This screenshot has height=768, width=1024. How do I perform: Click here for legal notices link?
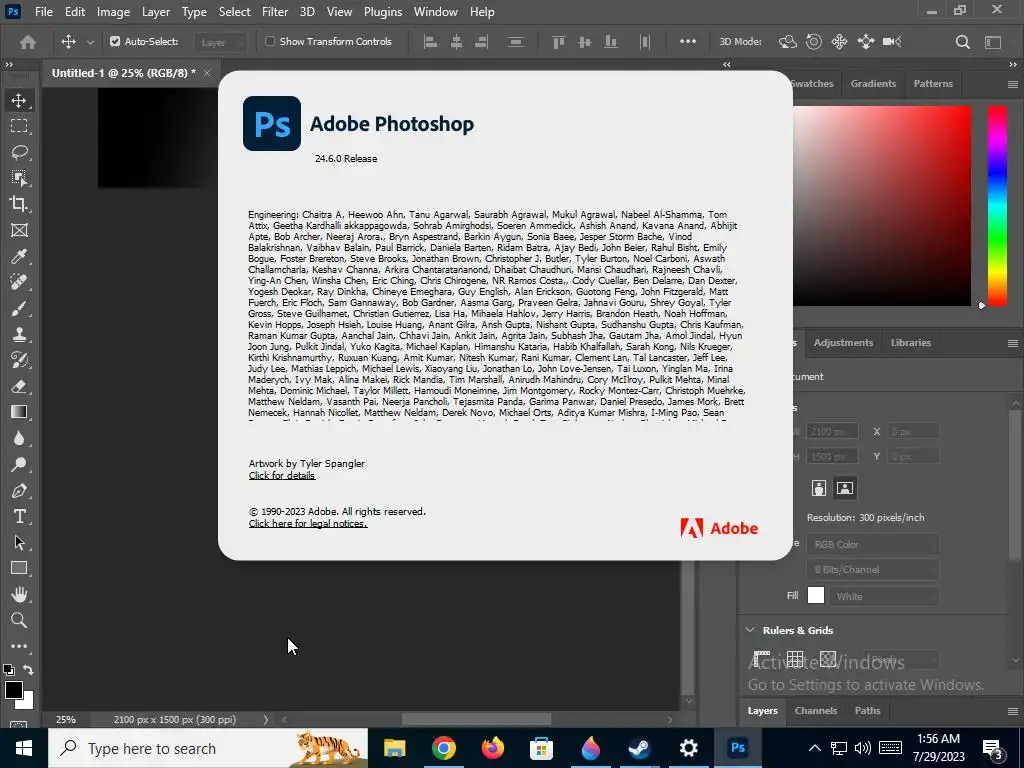pos(308,524)
